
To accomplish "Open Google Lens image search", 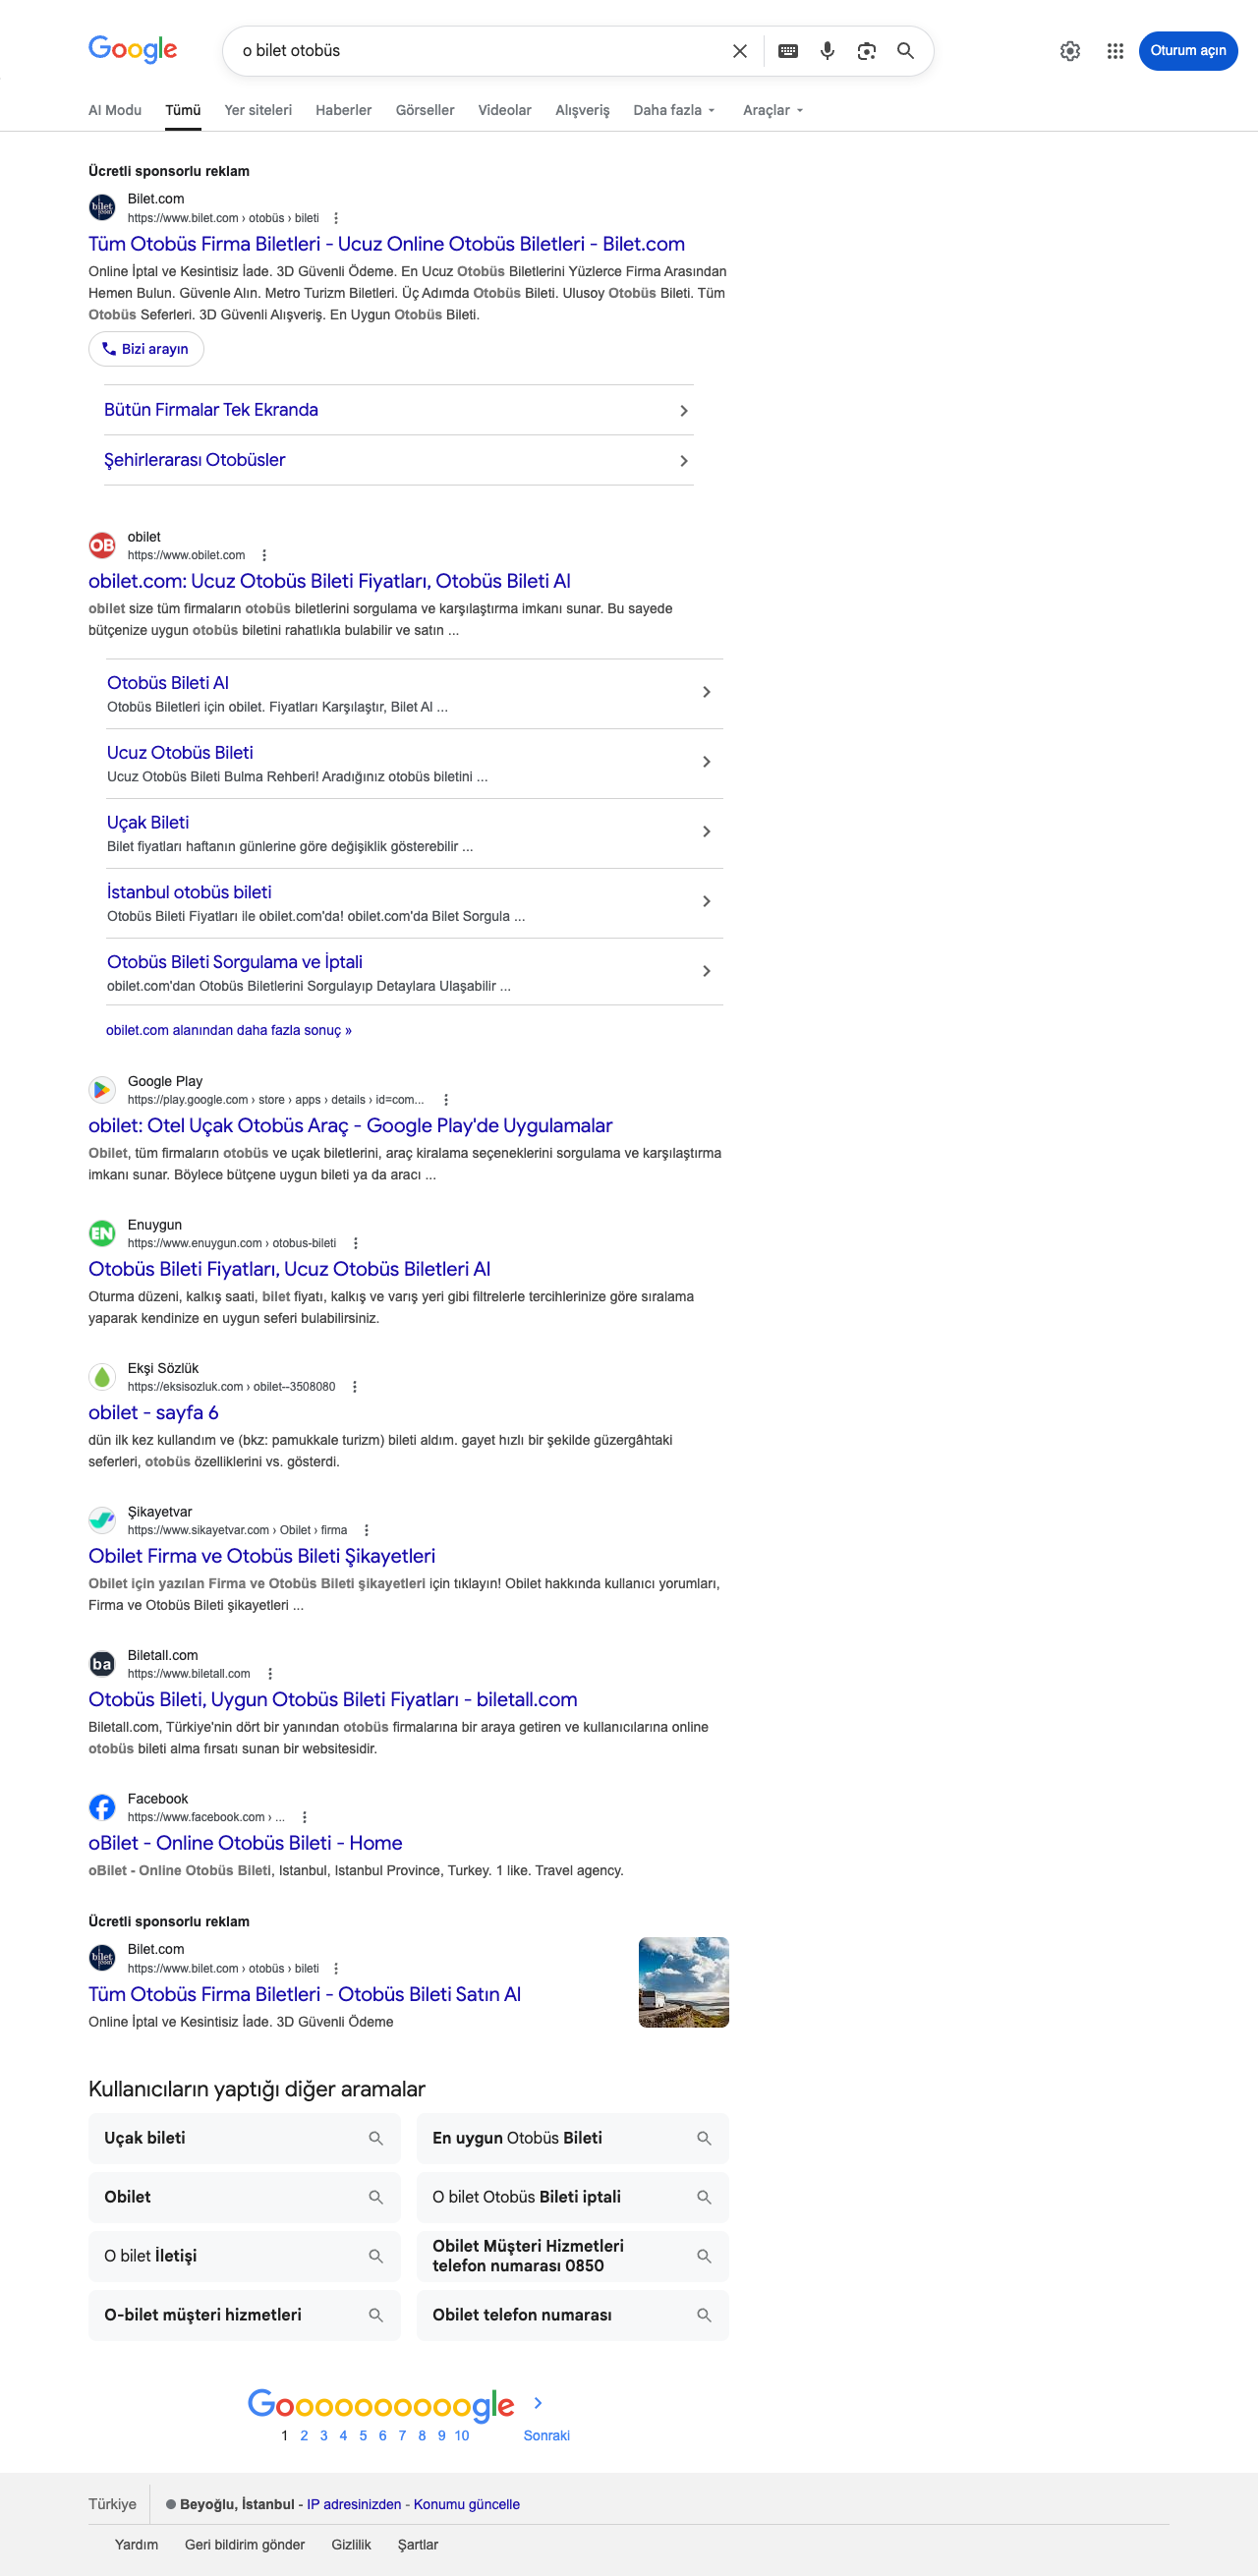I will [867, 51].
